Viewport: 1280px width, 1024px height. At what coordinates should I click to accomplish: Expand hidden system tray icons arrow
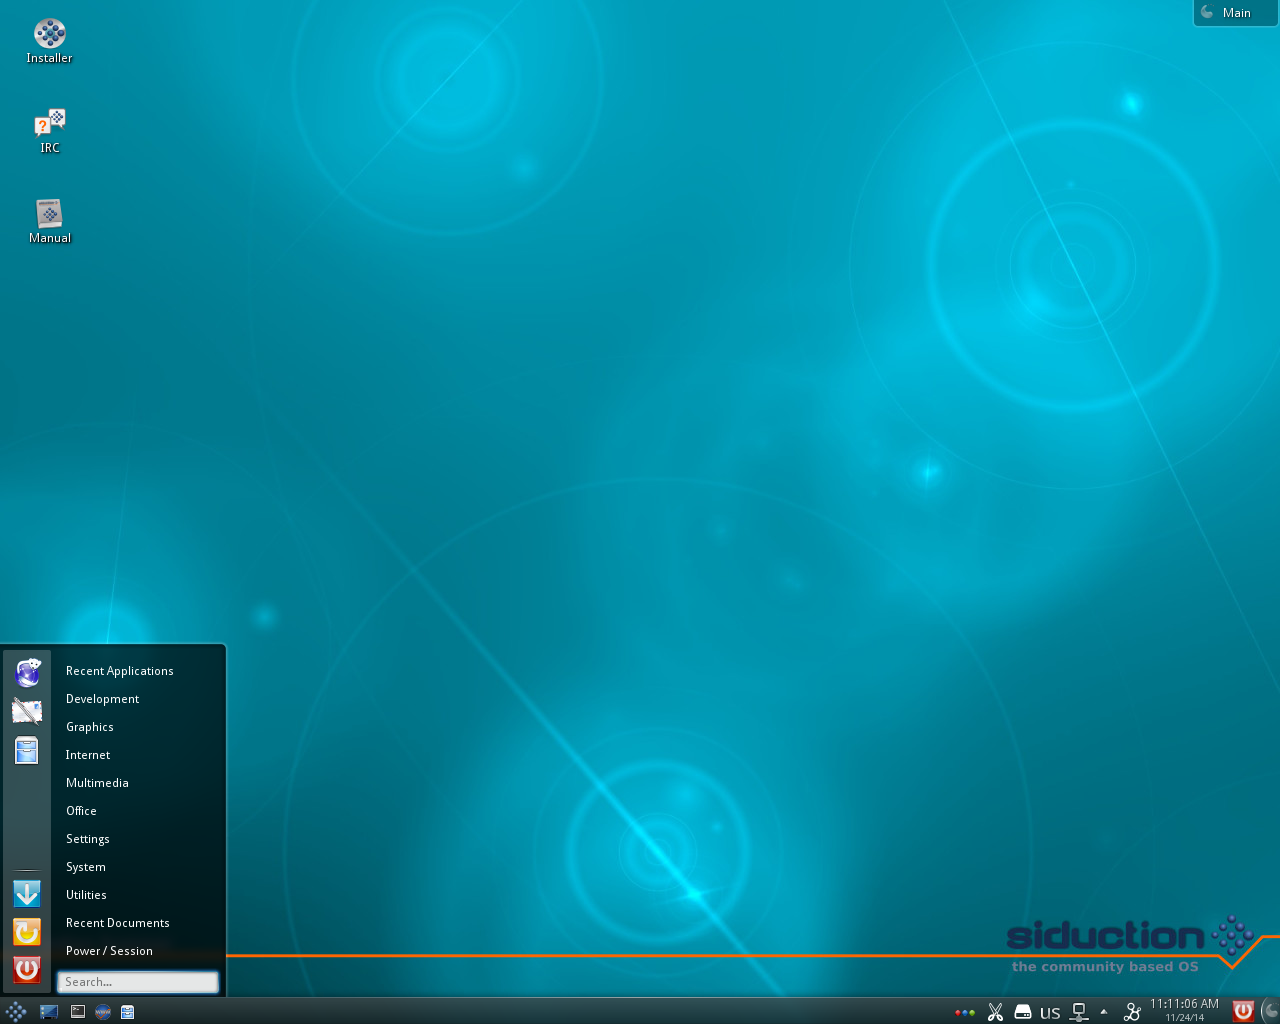1104,1011
